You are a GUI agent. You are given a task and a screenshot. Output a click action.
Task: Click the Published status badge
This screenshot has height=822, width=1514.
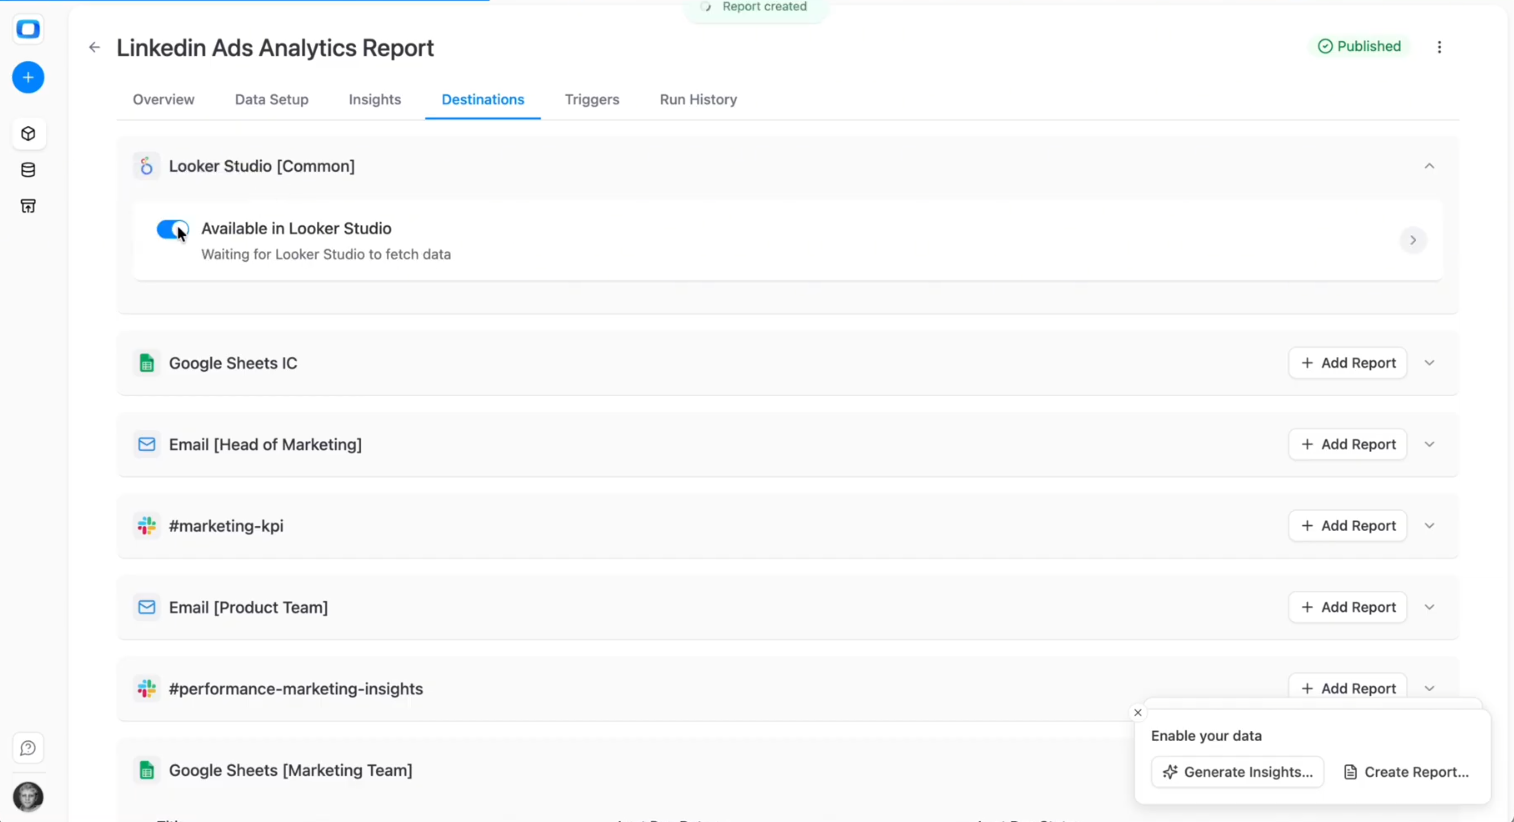pyautogui.click(x=1359, y=46)
